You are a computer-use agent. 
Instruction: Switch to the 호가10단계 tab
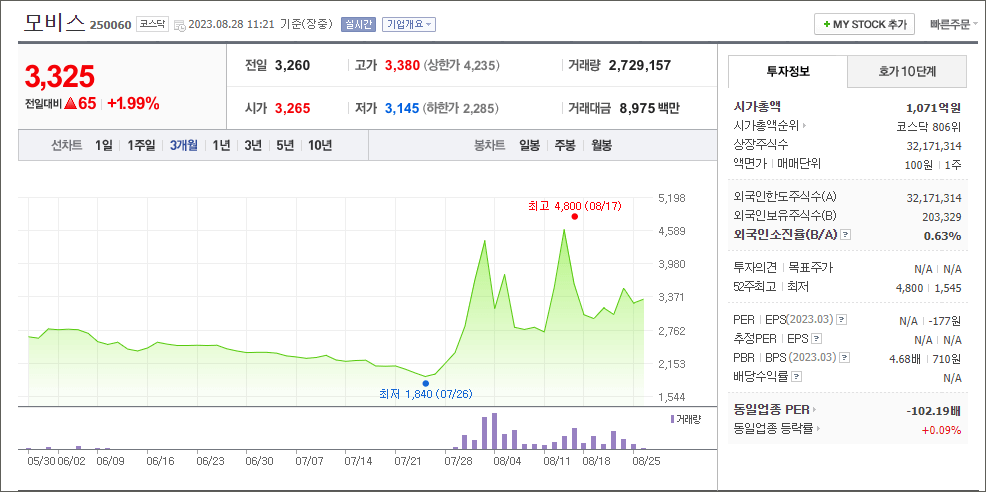907,71
